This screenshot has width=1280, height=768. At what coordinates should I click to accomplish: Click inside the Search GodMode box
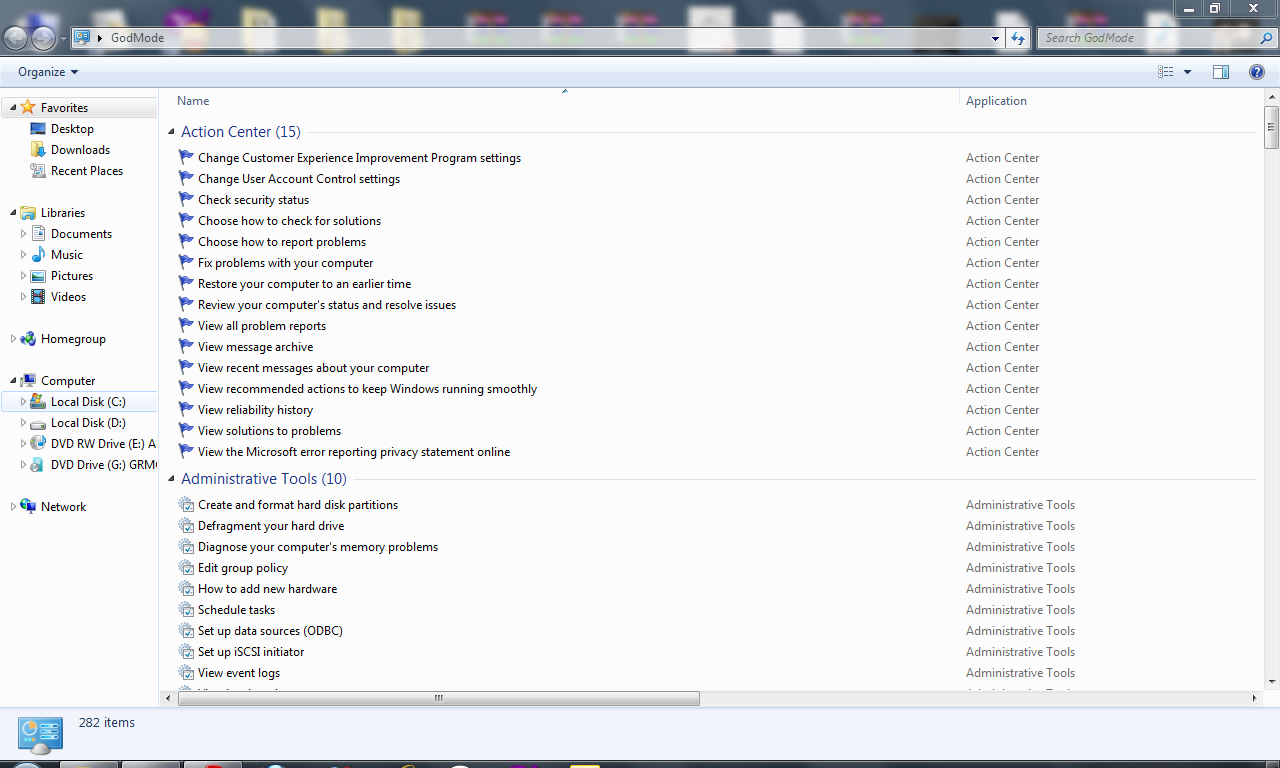click(x=1148, y=38)
